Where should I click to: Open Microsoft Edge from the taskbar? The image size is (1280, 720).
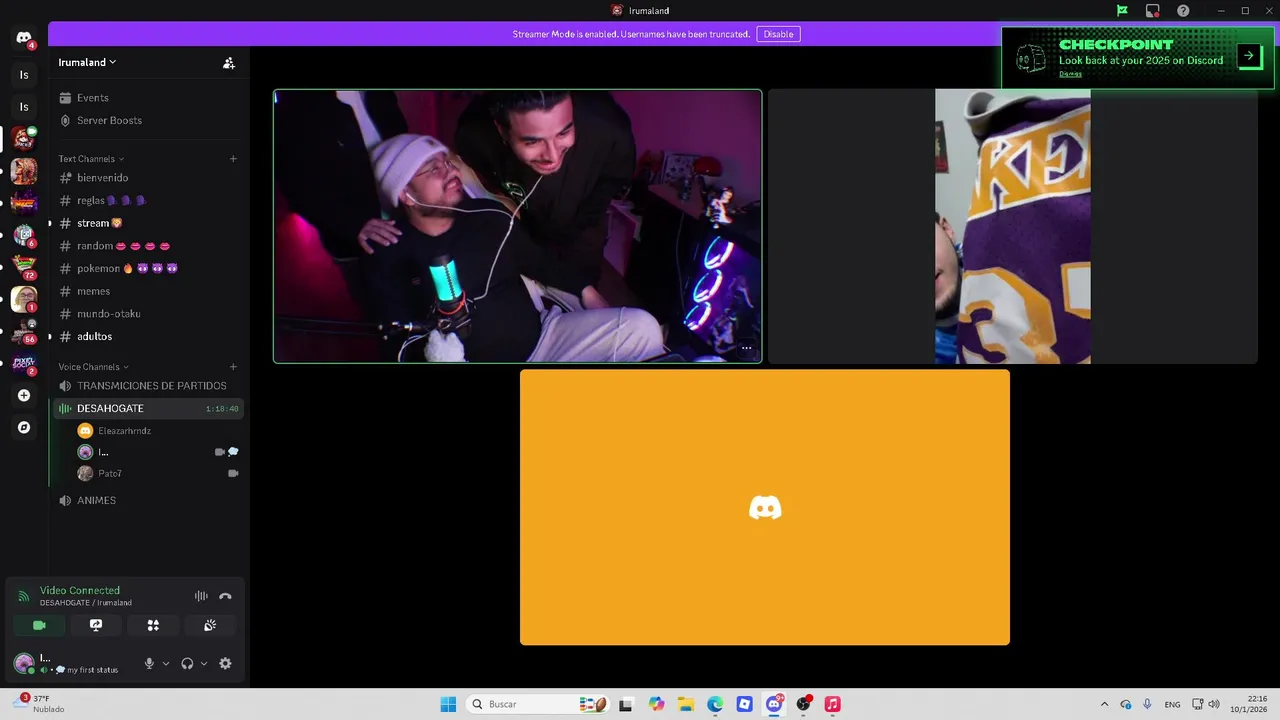(x=715, y=704)
